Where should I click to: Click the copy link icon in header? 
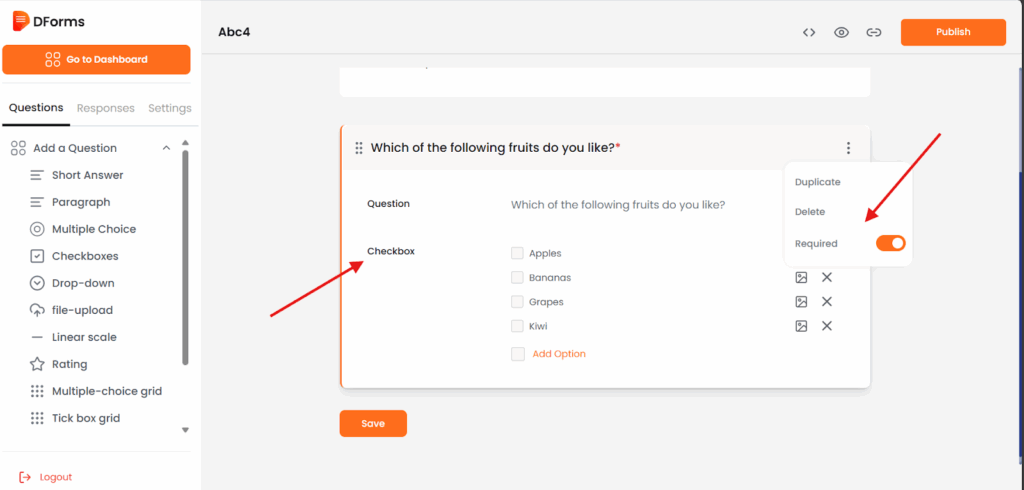874,32
